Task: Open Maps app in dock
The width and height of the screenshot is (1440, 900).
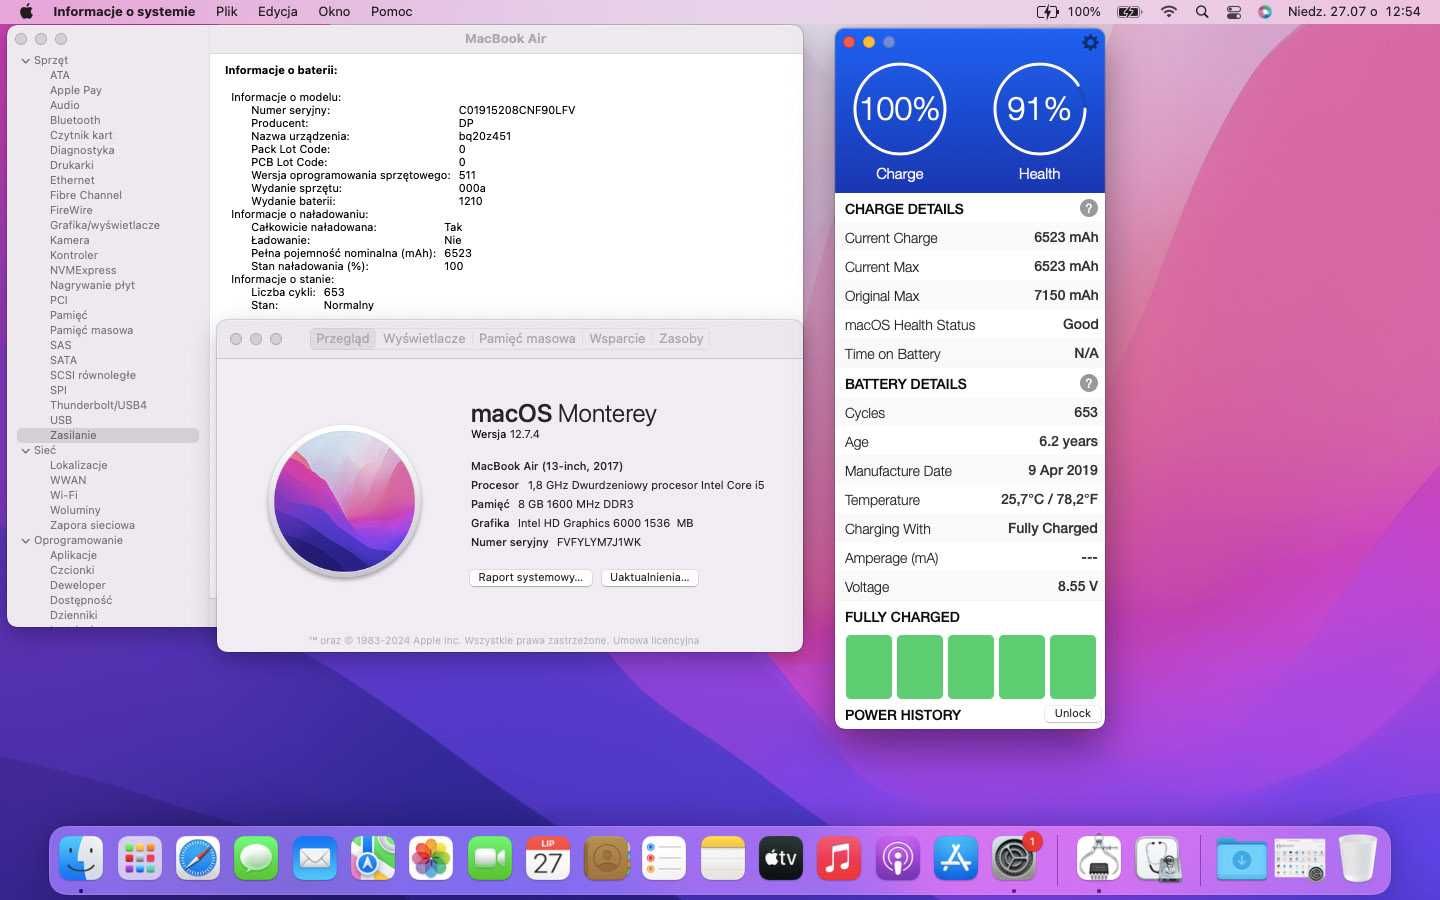Action: coord(373,858)
